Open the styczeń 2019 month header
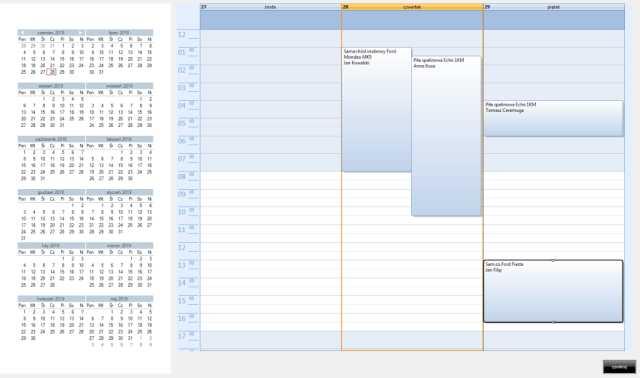The width and height of the screenshot is (640, 378). (119, 192)
